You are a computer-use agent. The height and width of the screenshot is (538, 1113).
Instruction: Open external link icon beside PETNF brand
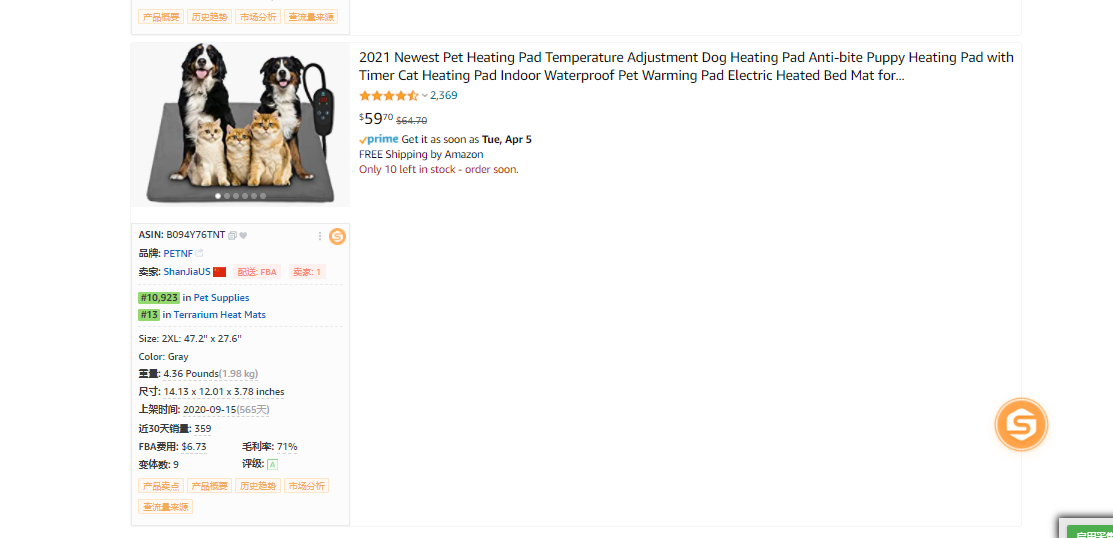[x=199, y=253]
